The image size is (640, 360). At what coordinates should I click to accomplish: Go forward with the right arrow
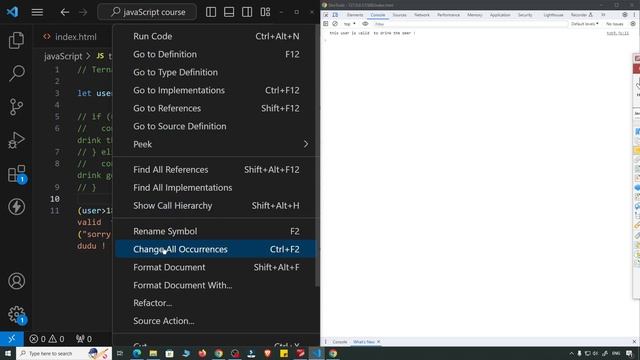83,12
